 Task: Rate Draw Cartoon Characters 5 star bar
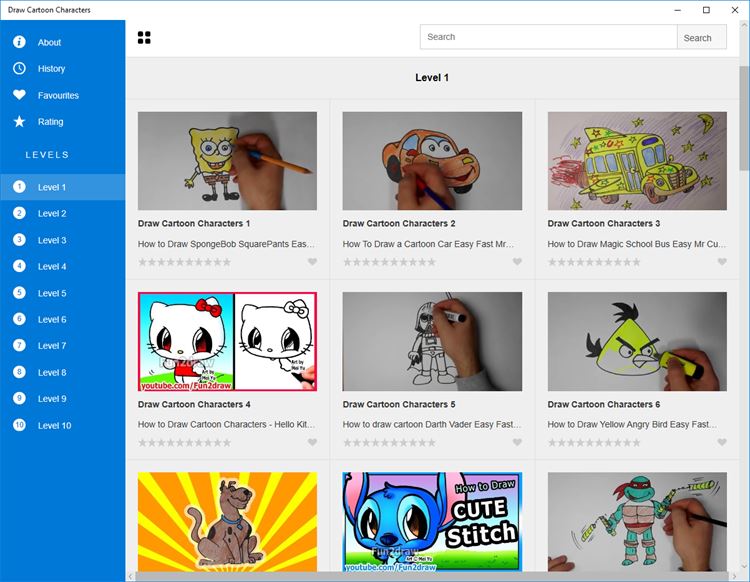389,443
